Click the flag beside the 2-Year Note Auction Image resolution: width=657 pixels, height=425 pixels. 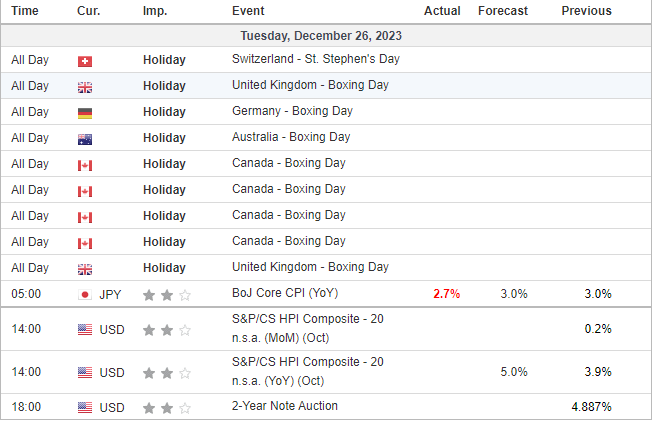coord(85,407)
